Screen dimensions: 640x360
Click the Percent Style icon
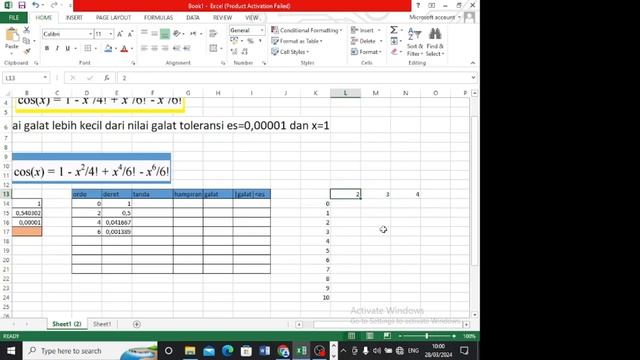point(250,41)
